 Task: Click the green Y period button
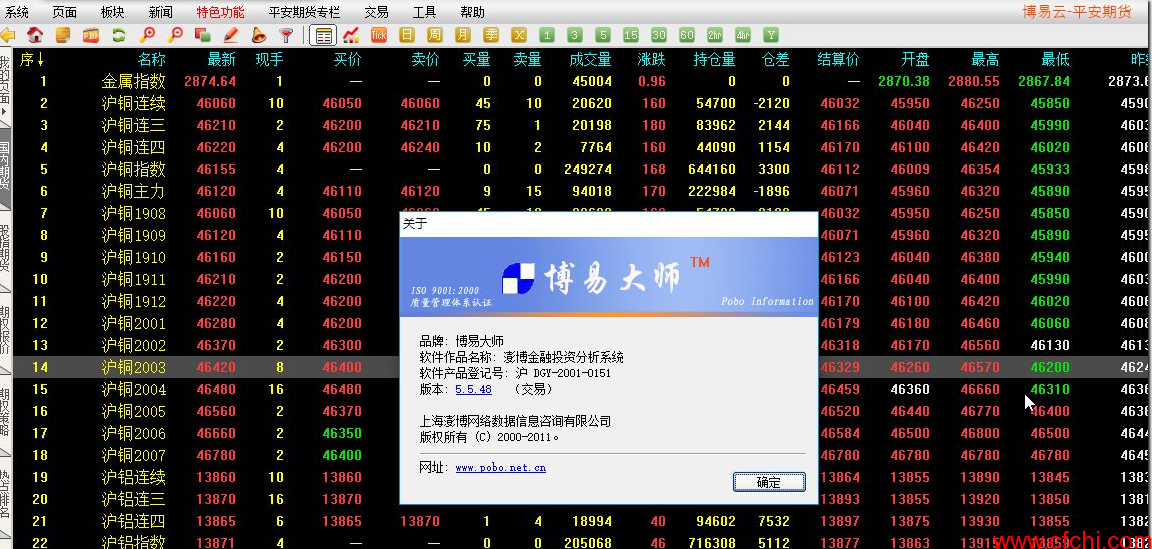click(770, 35)
